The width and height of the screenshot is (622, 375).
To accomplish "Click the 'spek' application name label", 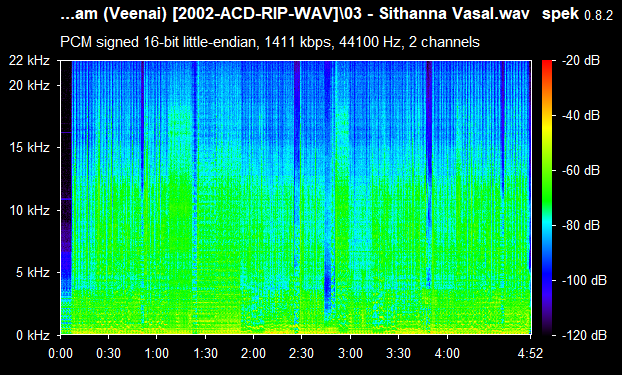I will pyautogui.click(x=561, y=14).
